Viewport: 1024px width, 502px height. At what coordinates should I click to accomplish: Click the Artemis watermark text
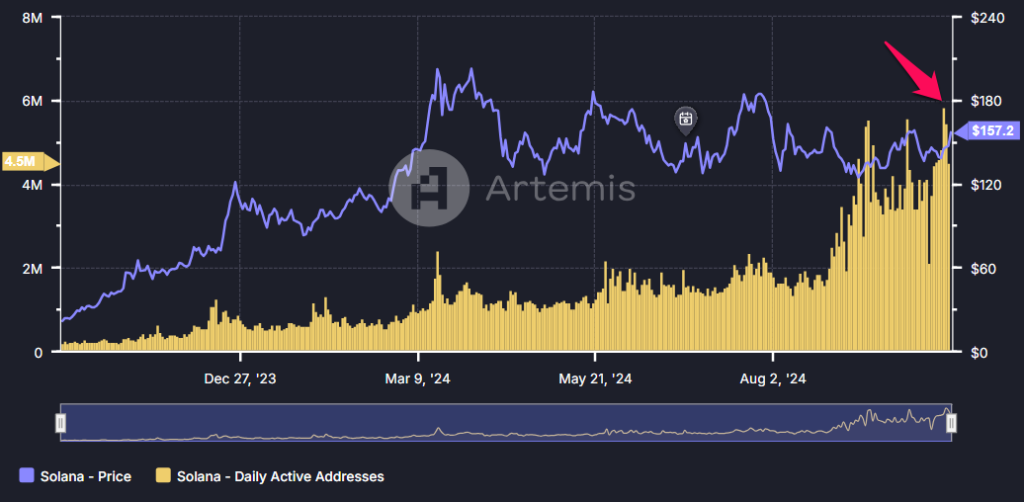click(x=560, y=189)
